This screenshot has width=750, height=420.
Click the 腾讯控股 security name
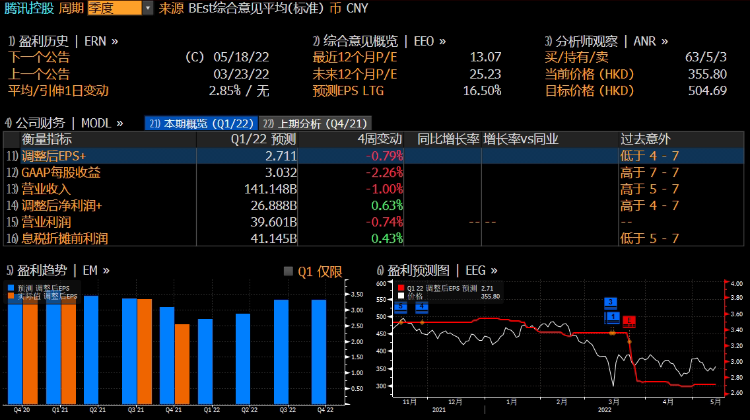tap(29, 8)
